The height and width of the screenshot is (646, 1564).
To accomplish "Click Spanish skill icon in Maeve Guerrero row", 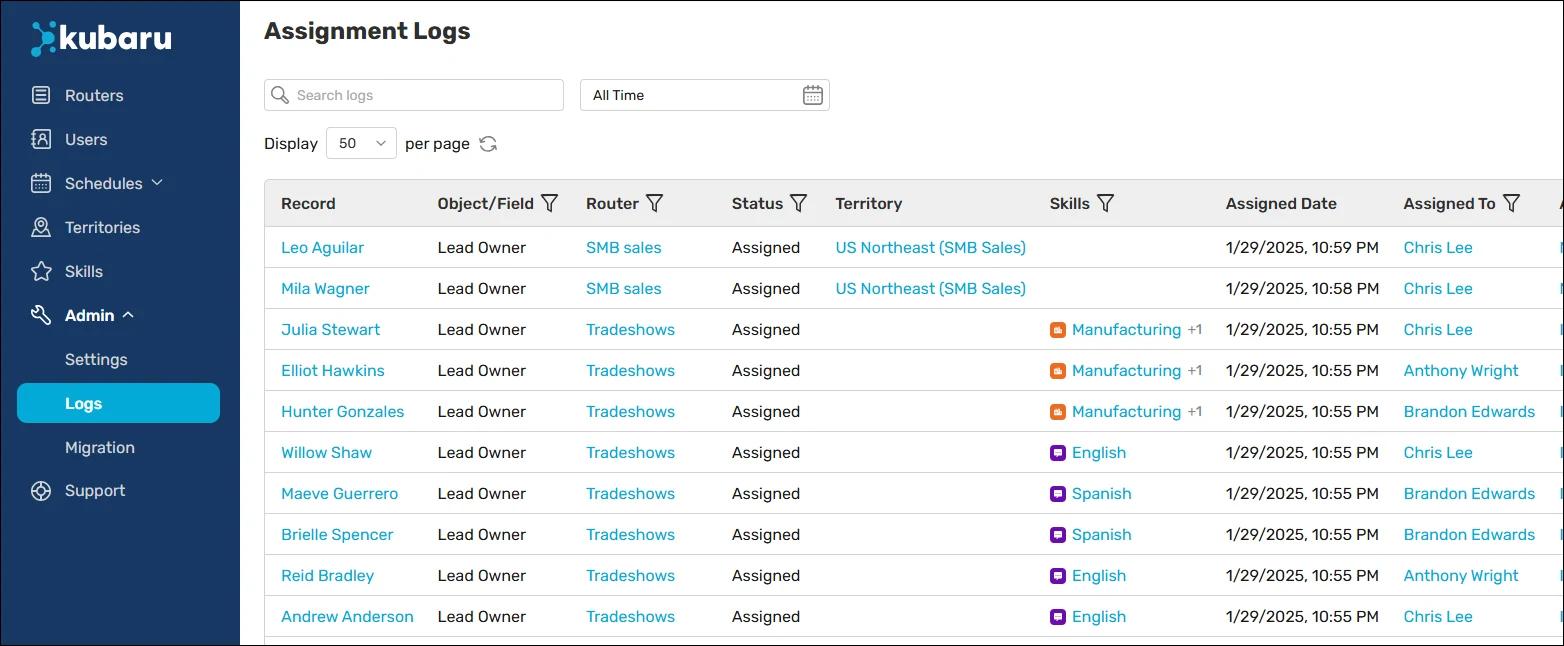I will [1058, 494].
